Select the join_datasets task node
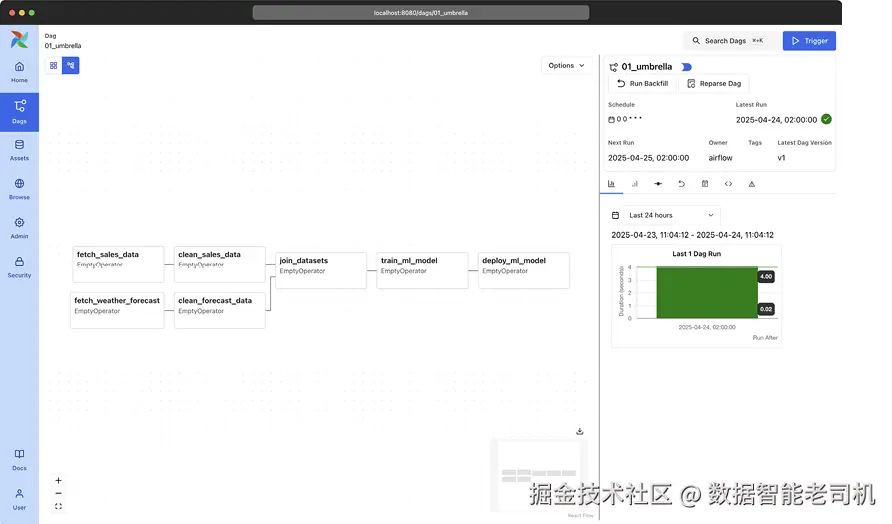Image resolution: width=892 pixels, height=524 pixels. [x=321, y=270]
